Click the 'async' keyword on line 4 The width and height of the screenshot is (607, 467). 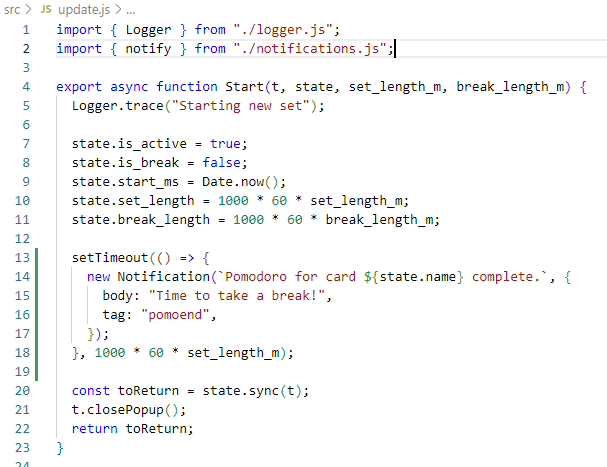tap(129, 87)
